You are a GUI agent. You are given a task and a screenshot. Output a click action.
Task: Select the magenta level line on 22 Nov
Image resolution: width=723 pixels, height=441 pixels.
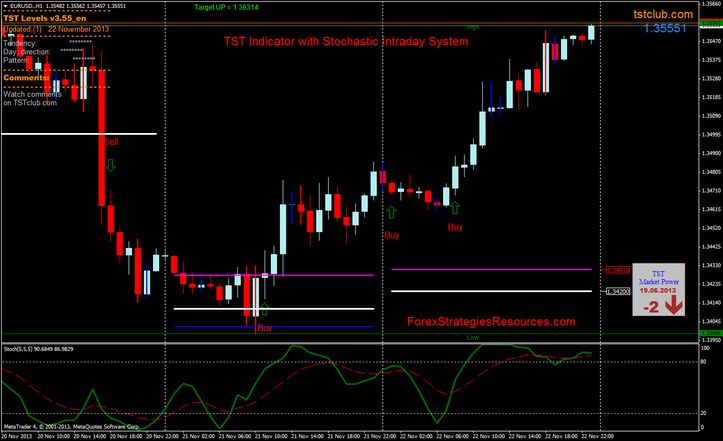pos(491,269)
